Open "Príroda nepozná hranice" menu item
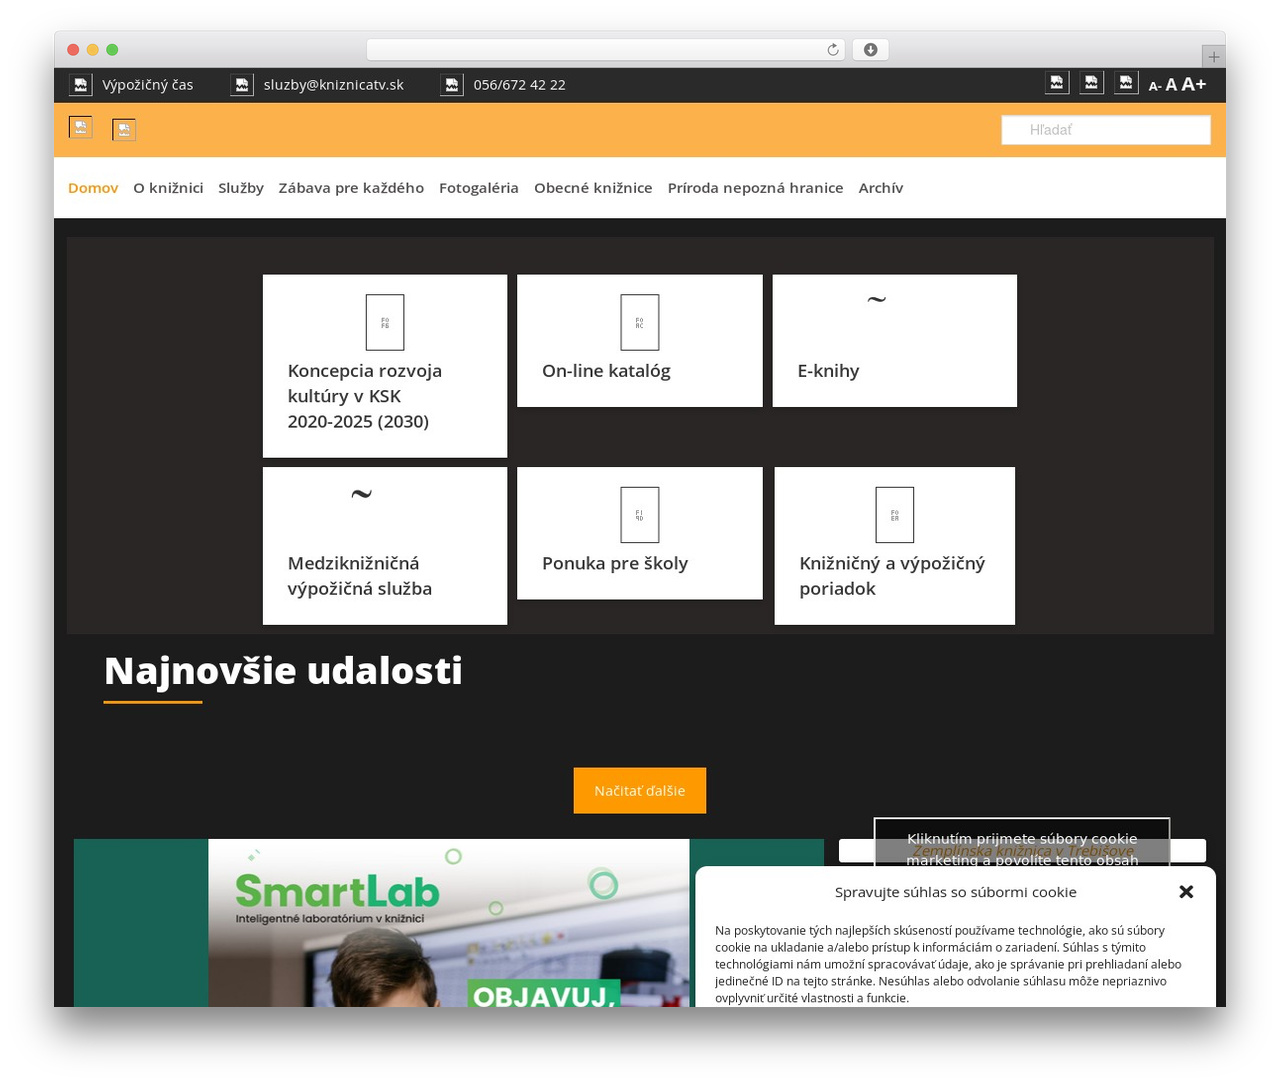 [755, 188]
